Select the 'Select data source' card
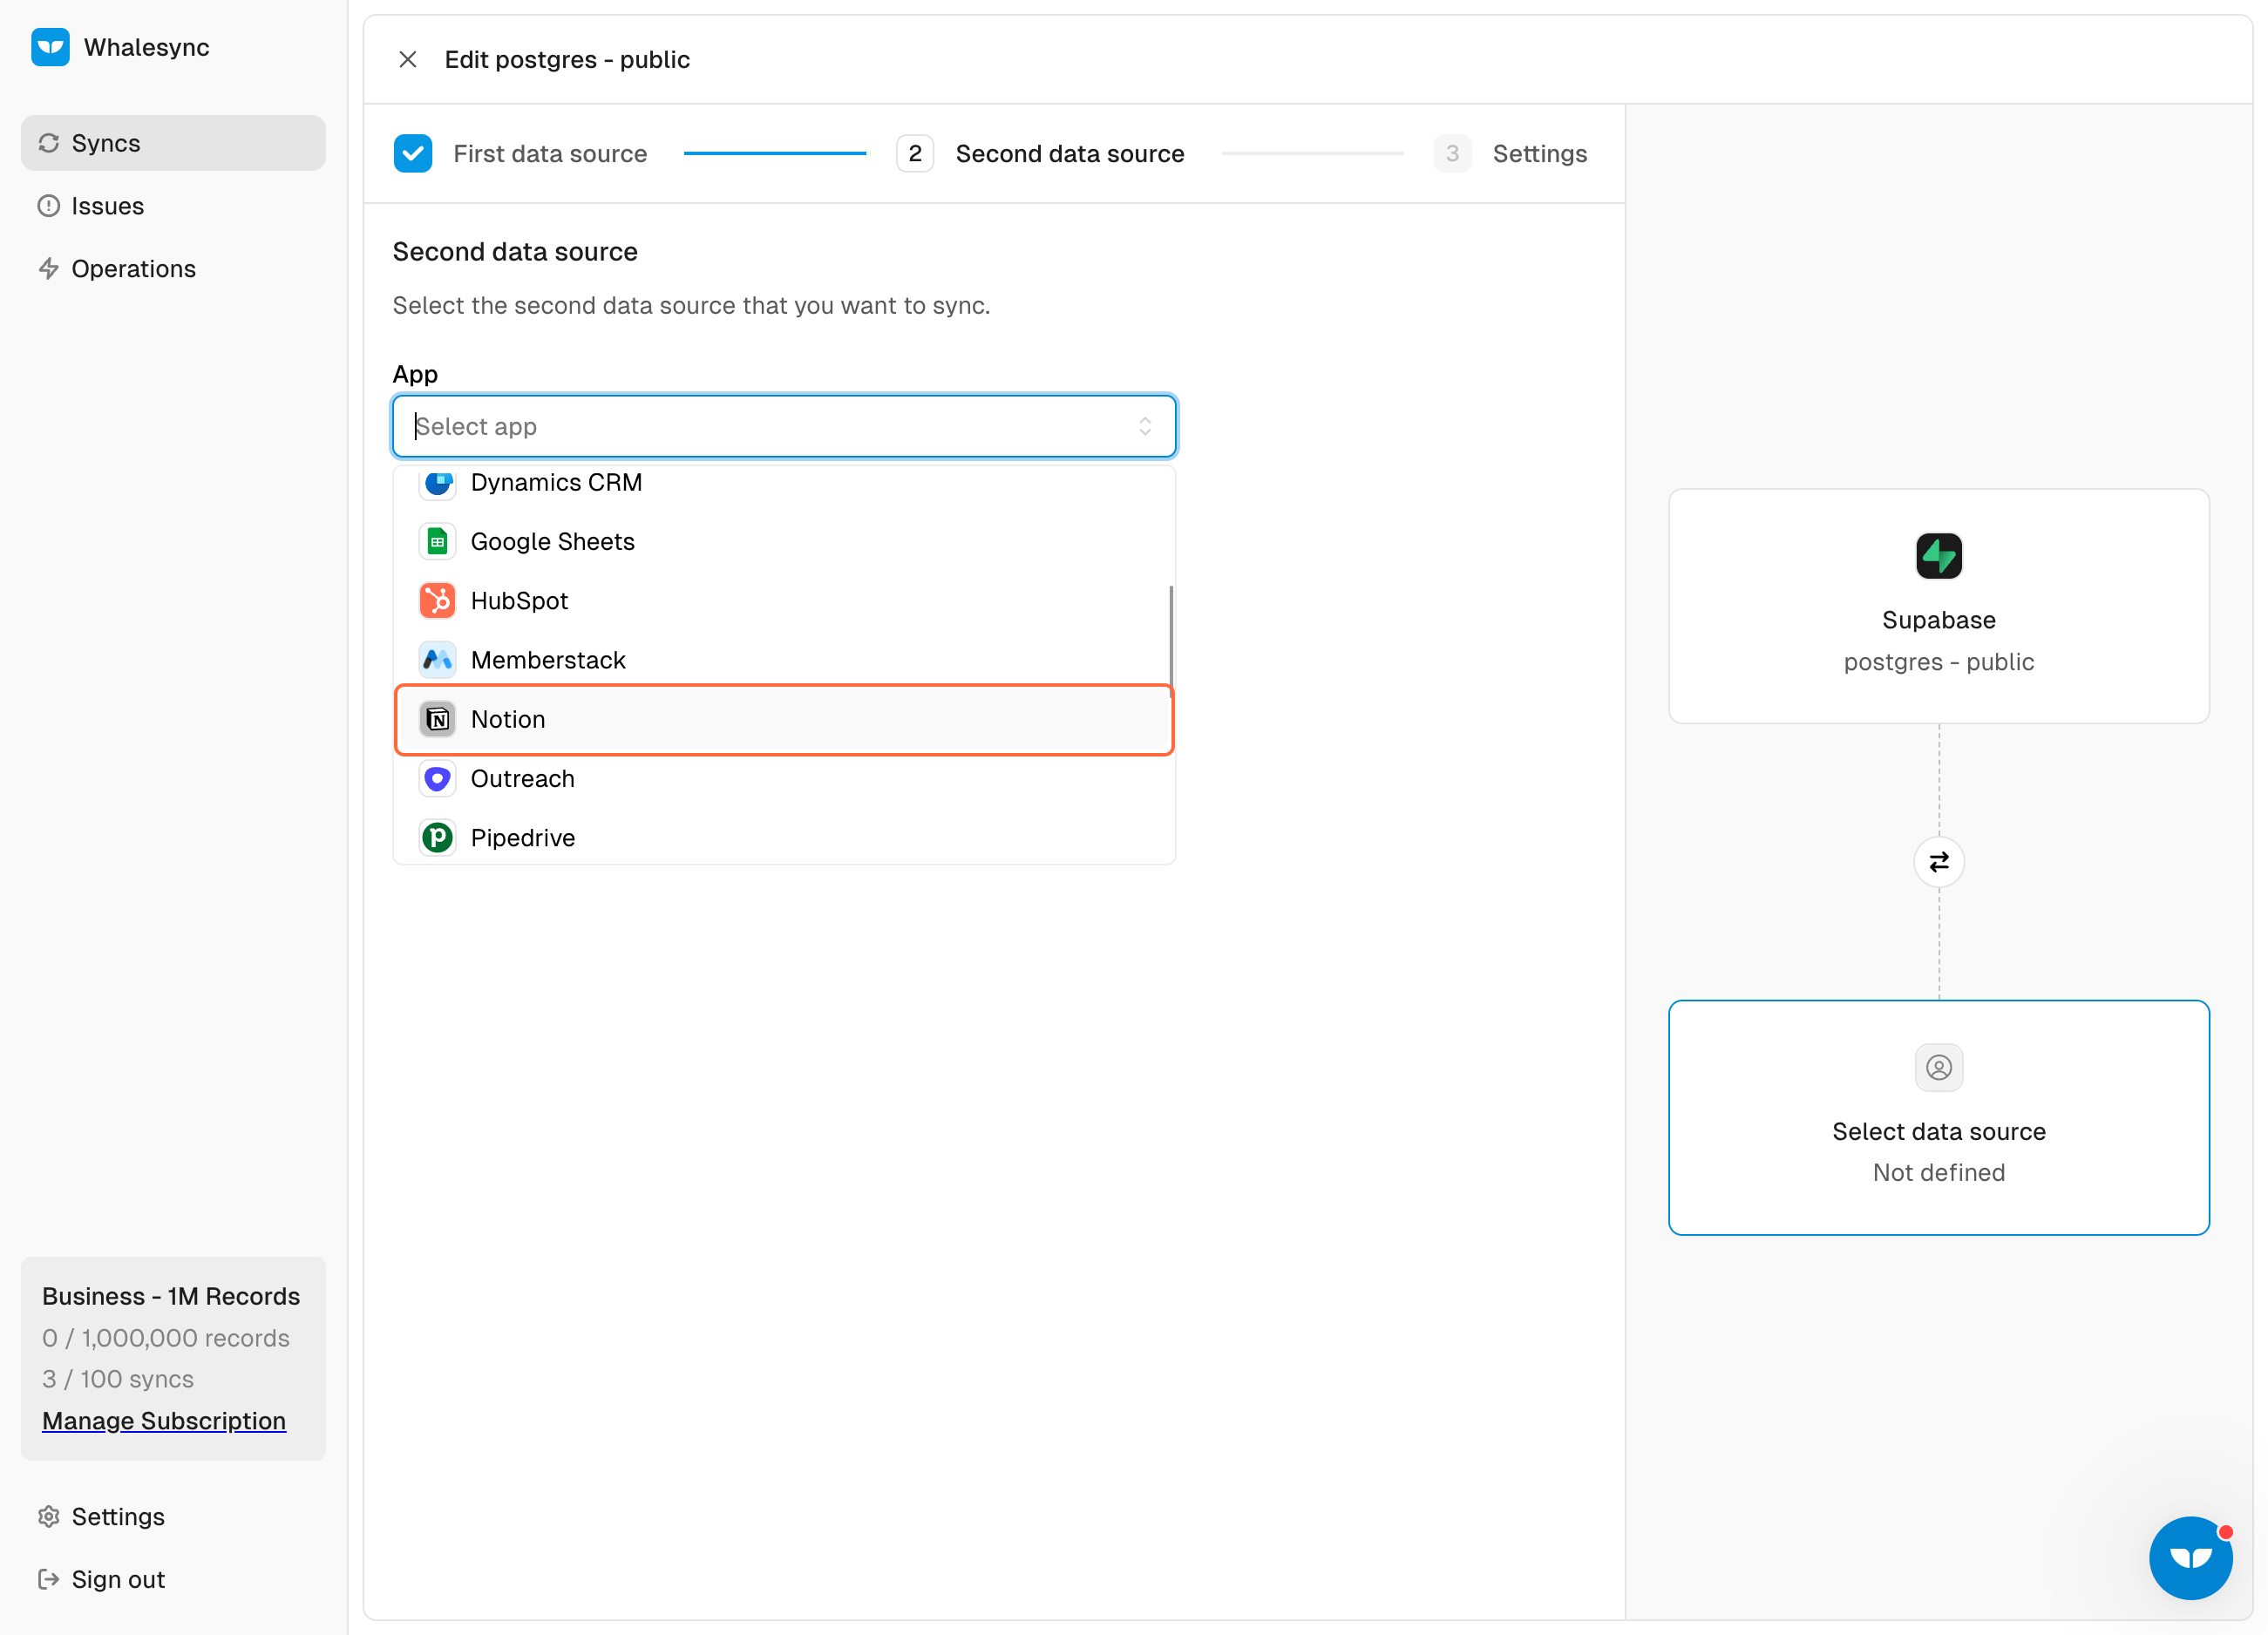2268x1635 pixels. point(1938,1117)
